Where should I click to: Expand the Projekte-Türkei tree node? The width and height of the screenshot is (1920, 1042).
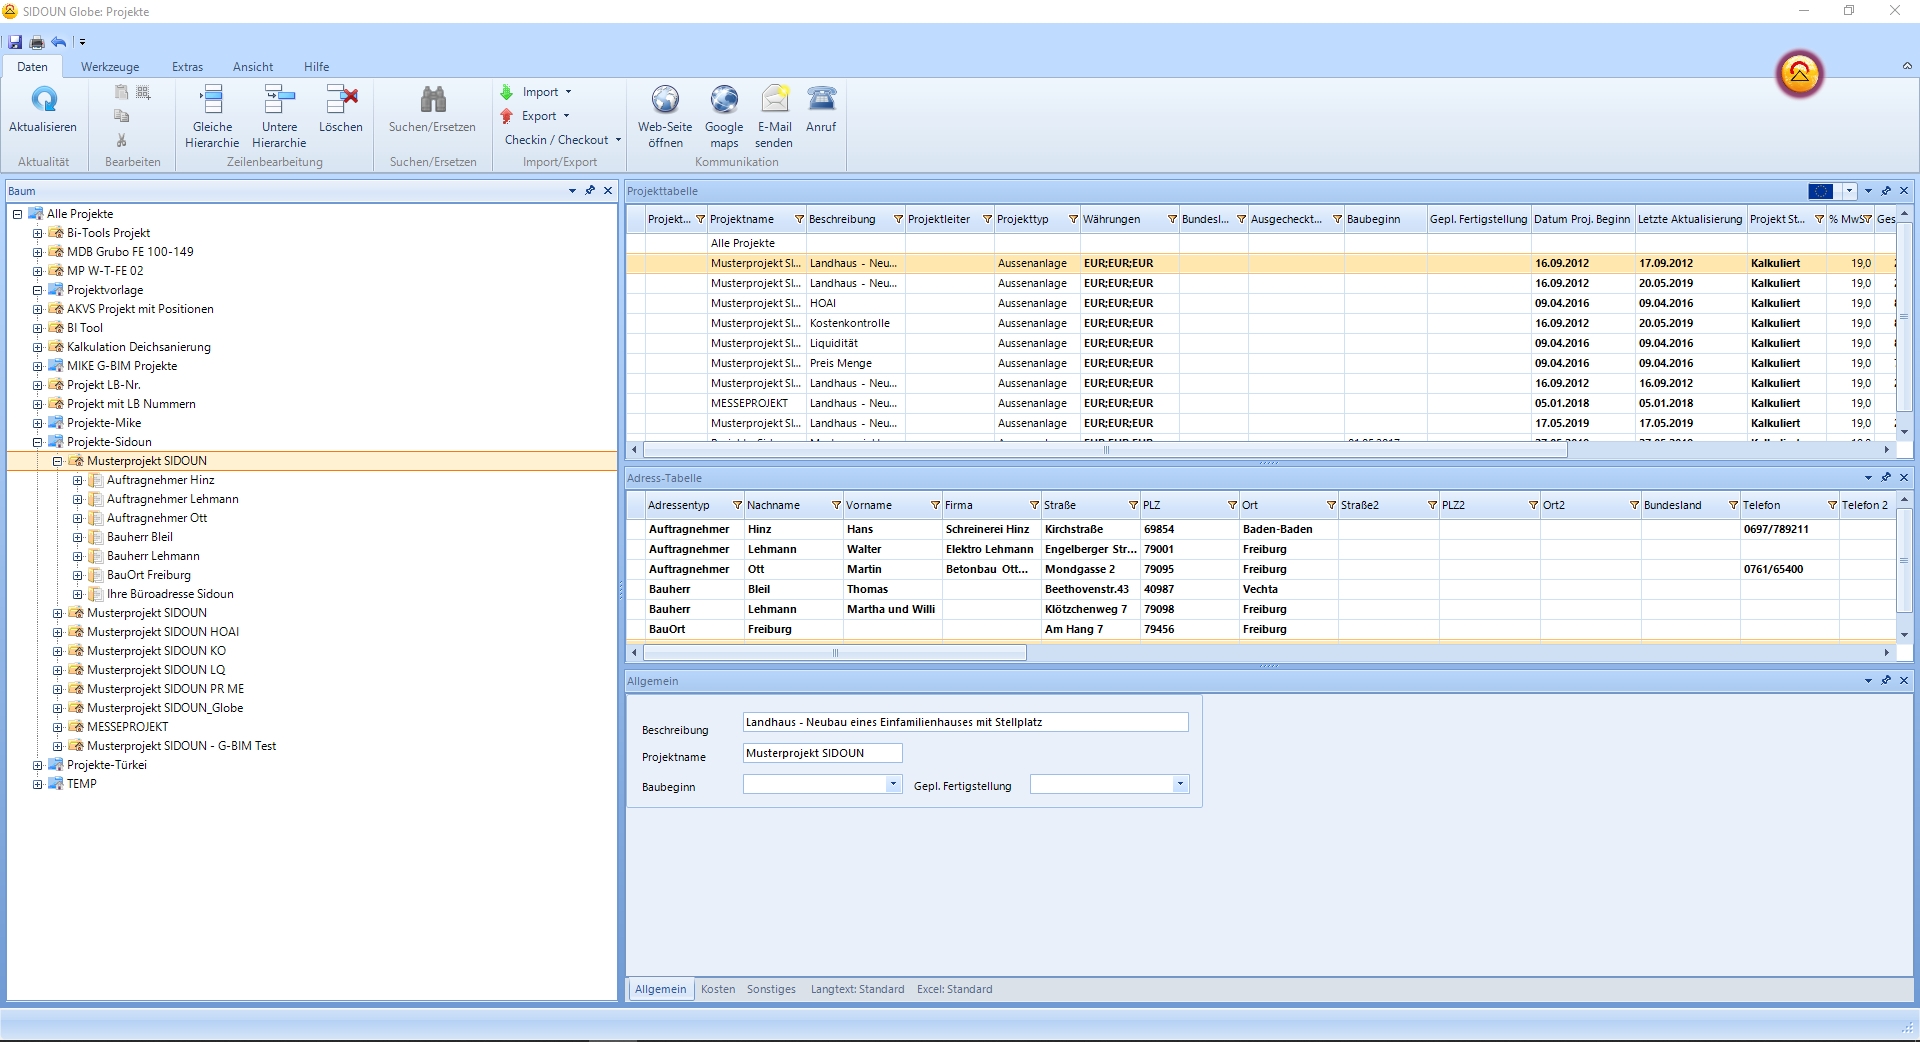[x=38, y=765]
